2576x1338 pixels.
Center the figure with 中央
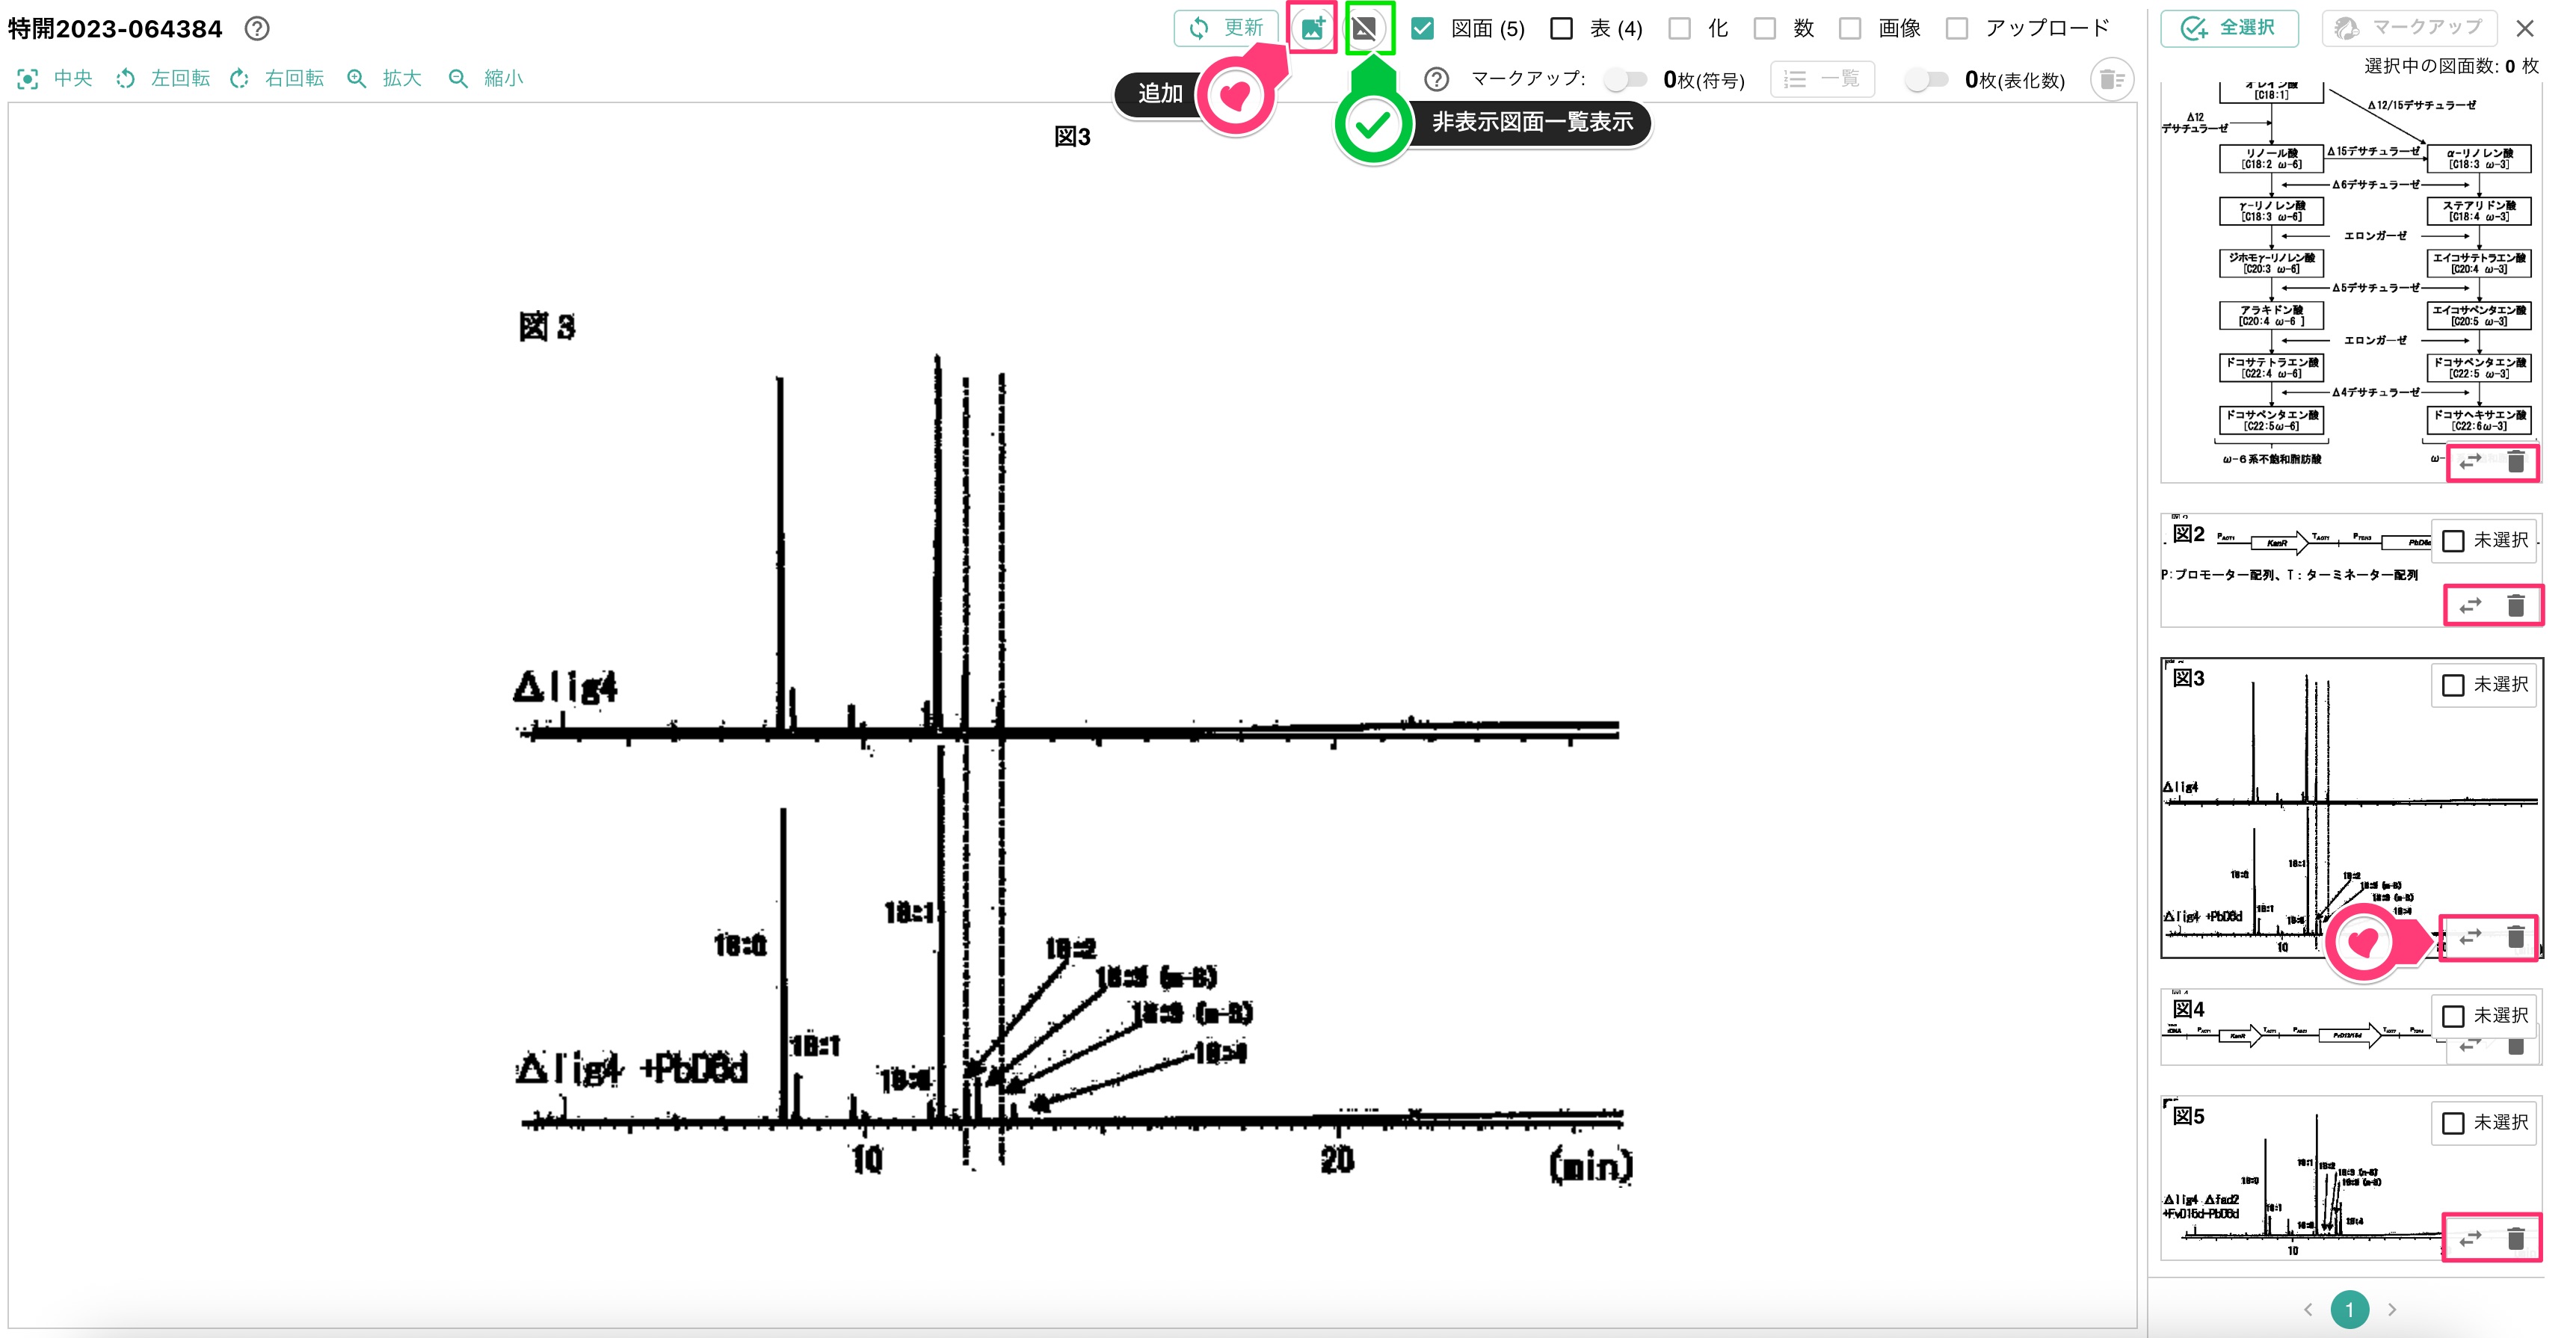click(54, 78)
